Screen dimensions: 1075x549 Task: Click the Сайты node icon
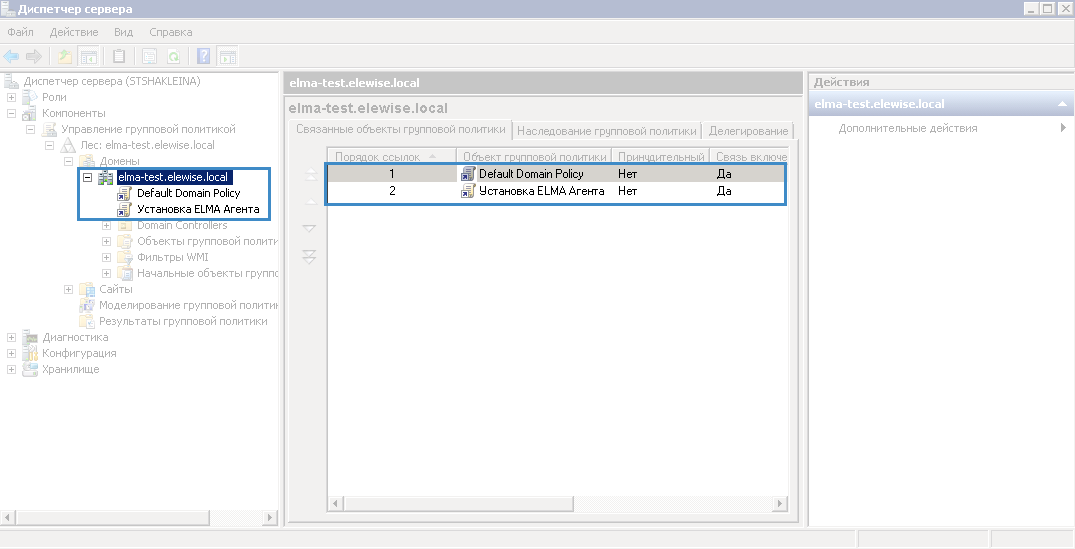click(x=87, y=289)
